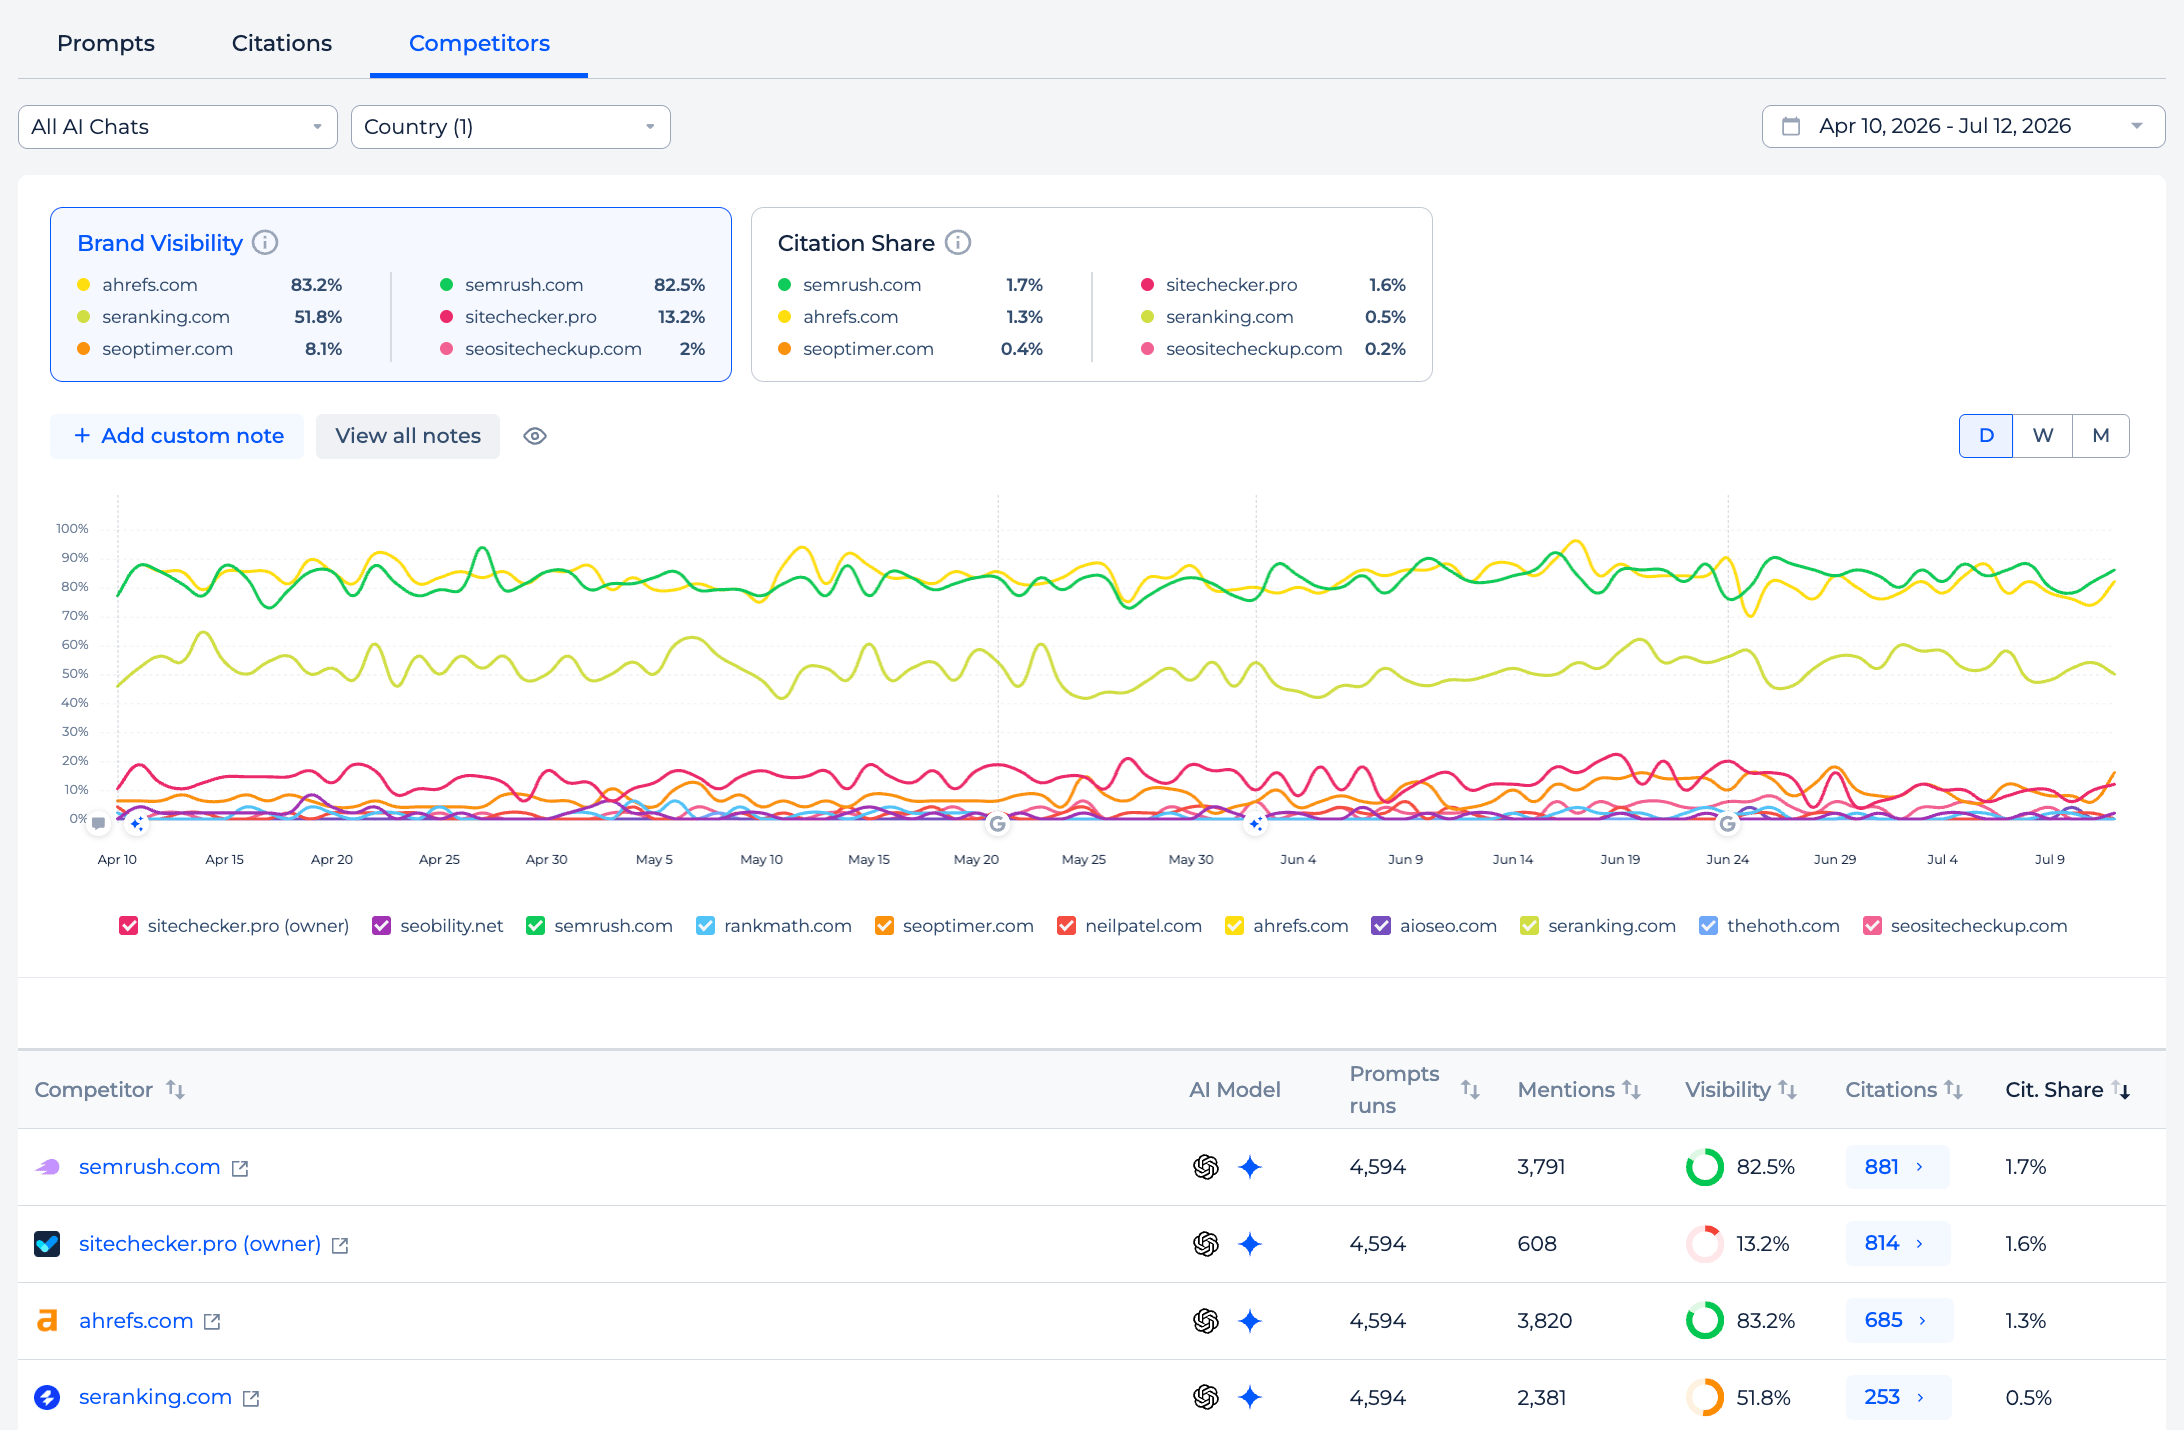Click Add custom note button
Screen dimensions: 2184x1430
(177, 436)
